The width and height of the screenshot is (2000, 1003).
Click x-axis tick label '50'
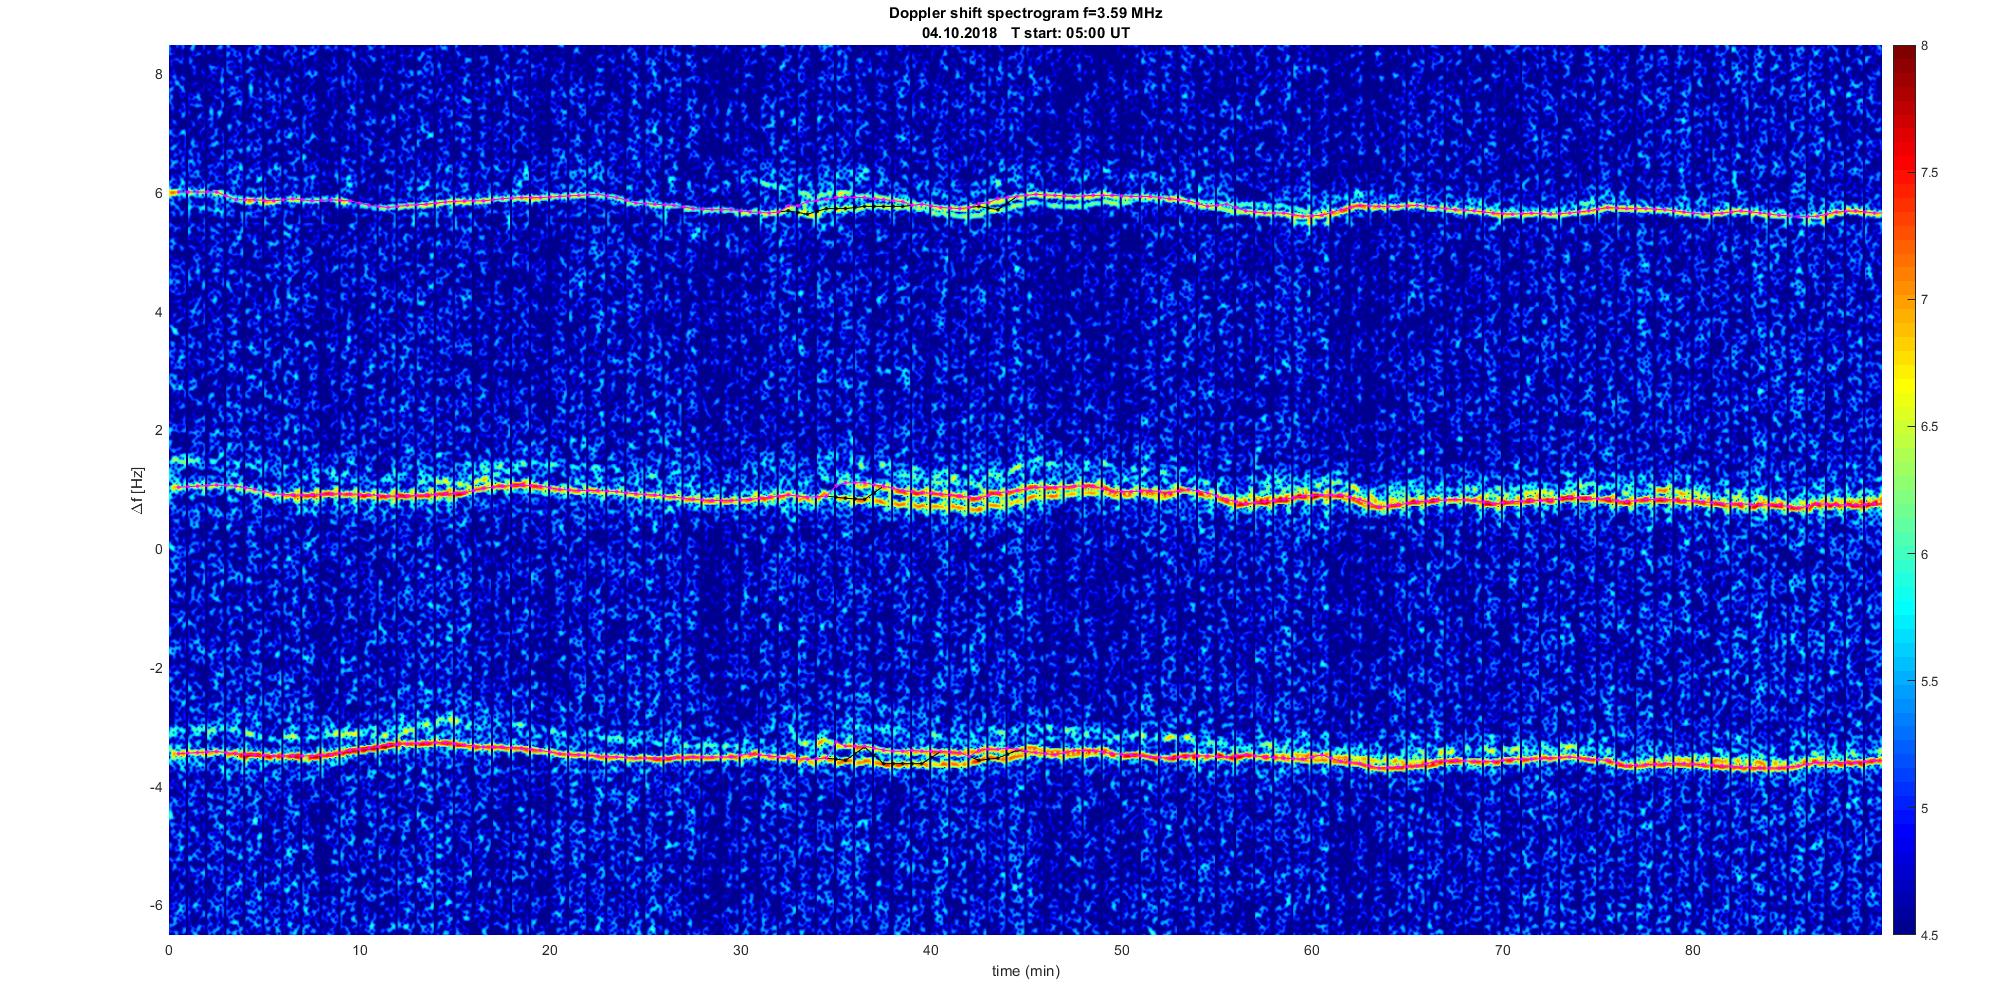click(1121, 950)
